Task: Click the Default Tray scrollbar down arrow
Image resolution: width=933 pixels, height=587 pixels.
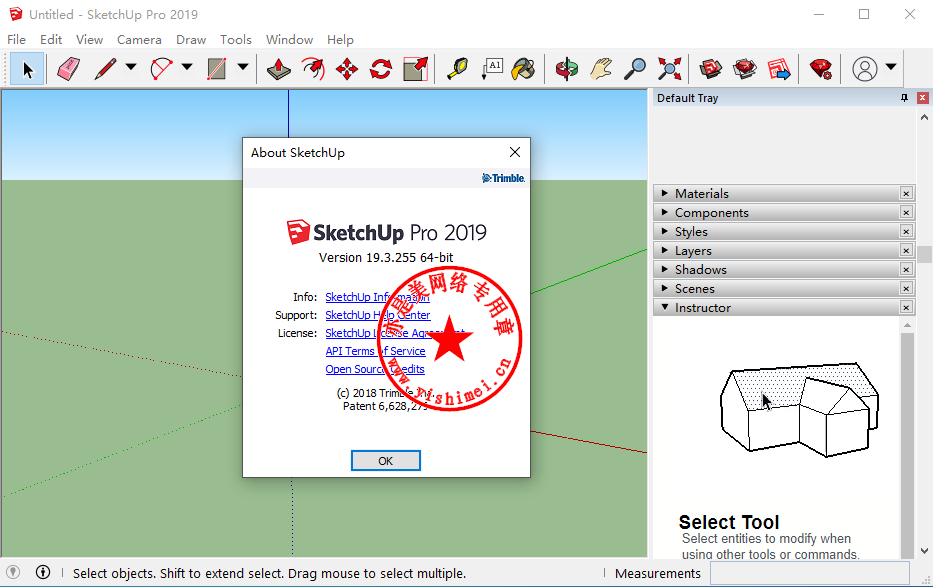Action: tap(924, 551)
